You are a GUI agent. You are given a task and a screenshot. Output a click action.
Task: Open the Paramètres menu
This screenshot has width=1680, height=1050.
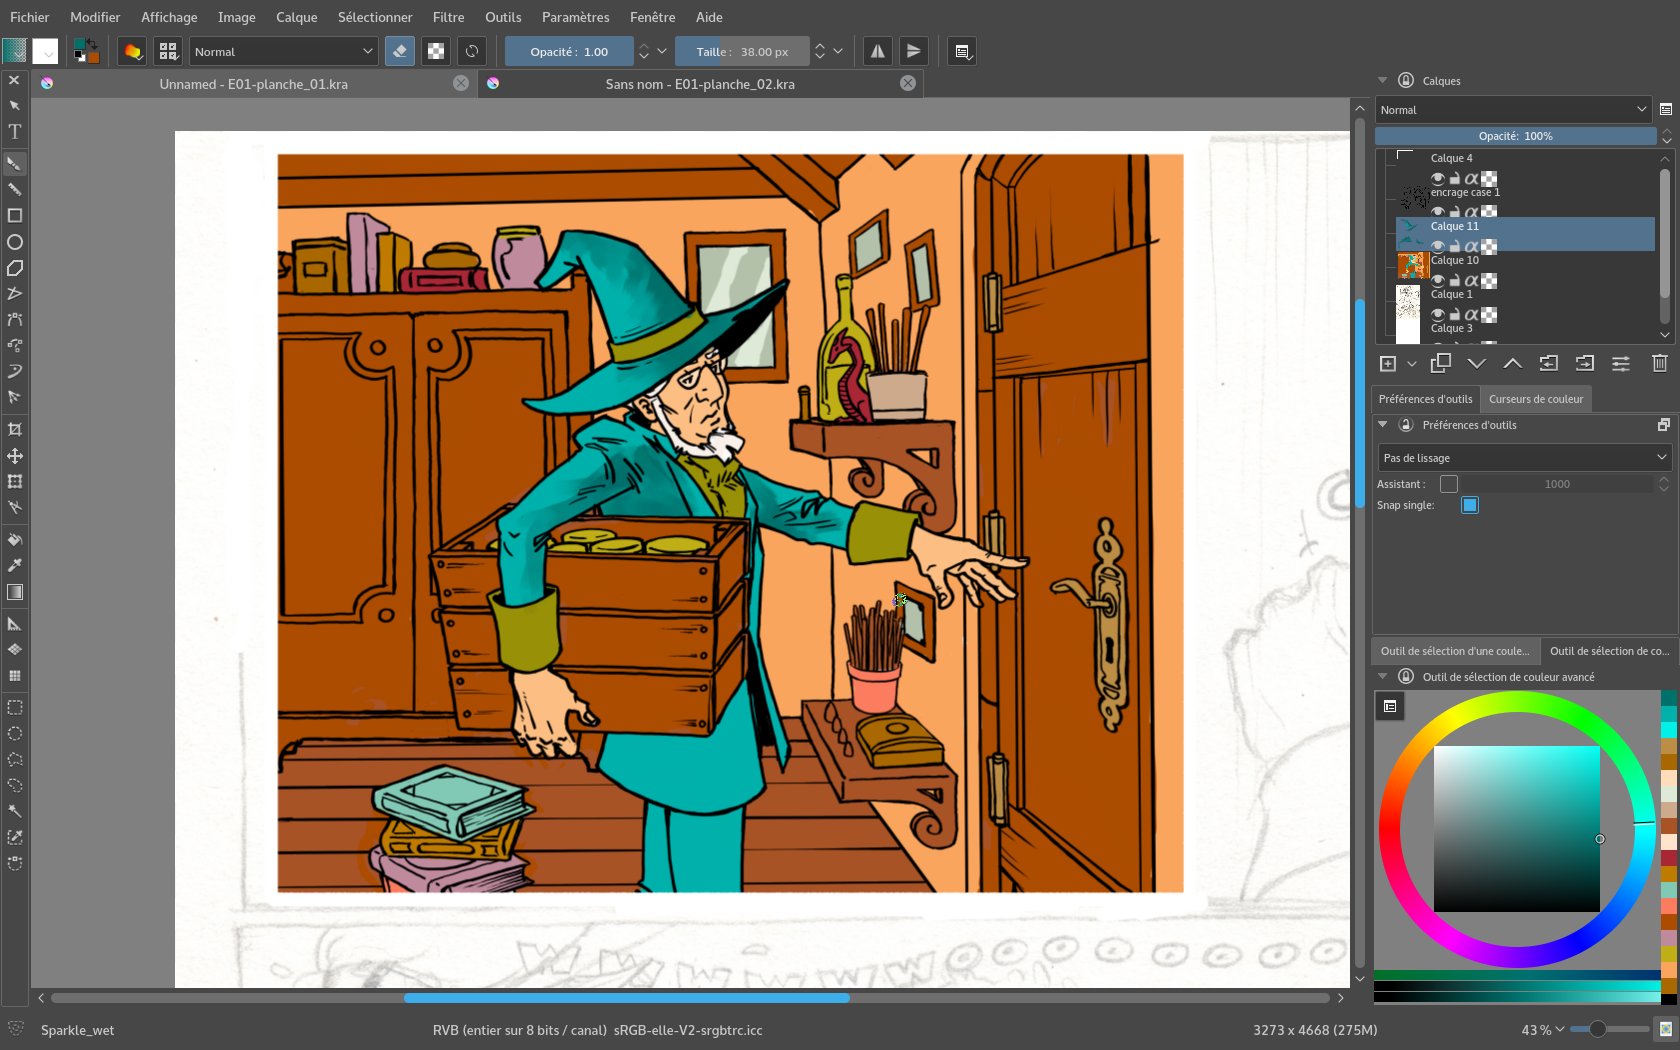(575, 17)
